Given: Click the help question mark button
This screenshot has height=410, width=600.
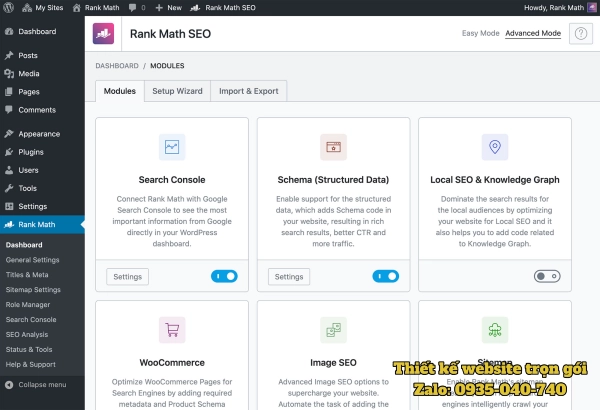Looking at the screenshot, I should click(580, 34).
